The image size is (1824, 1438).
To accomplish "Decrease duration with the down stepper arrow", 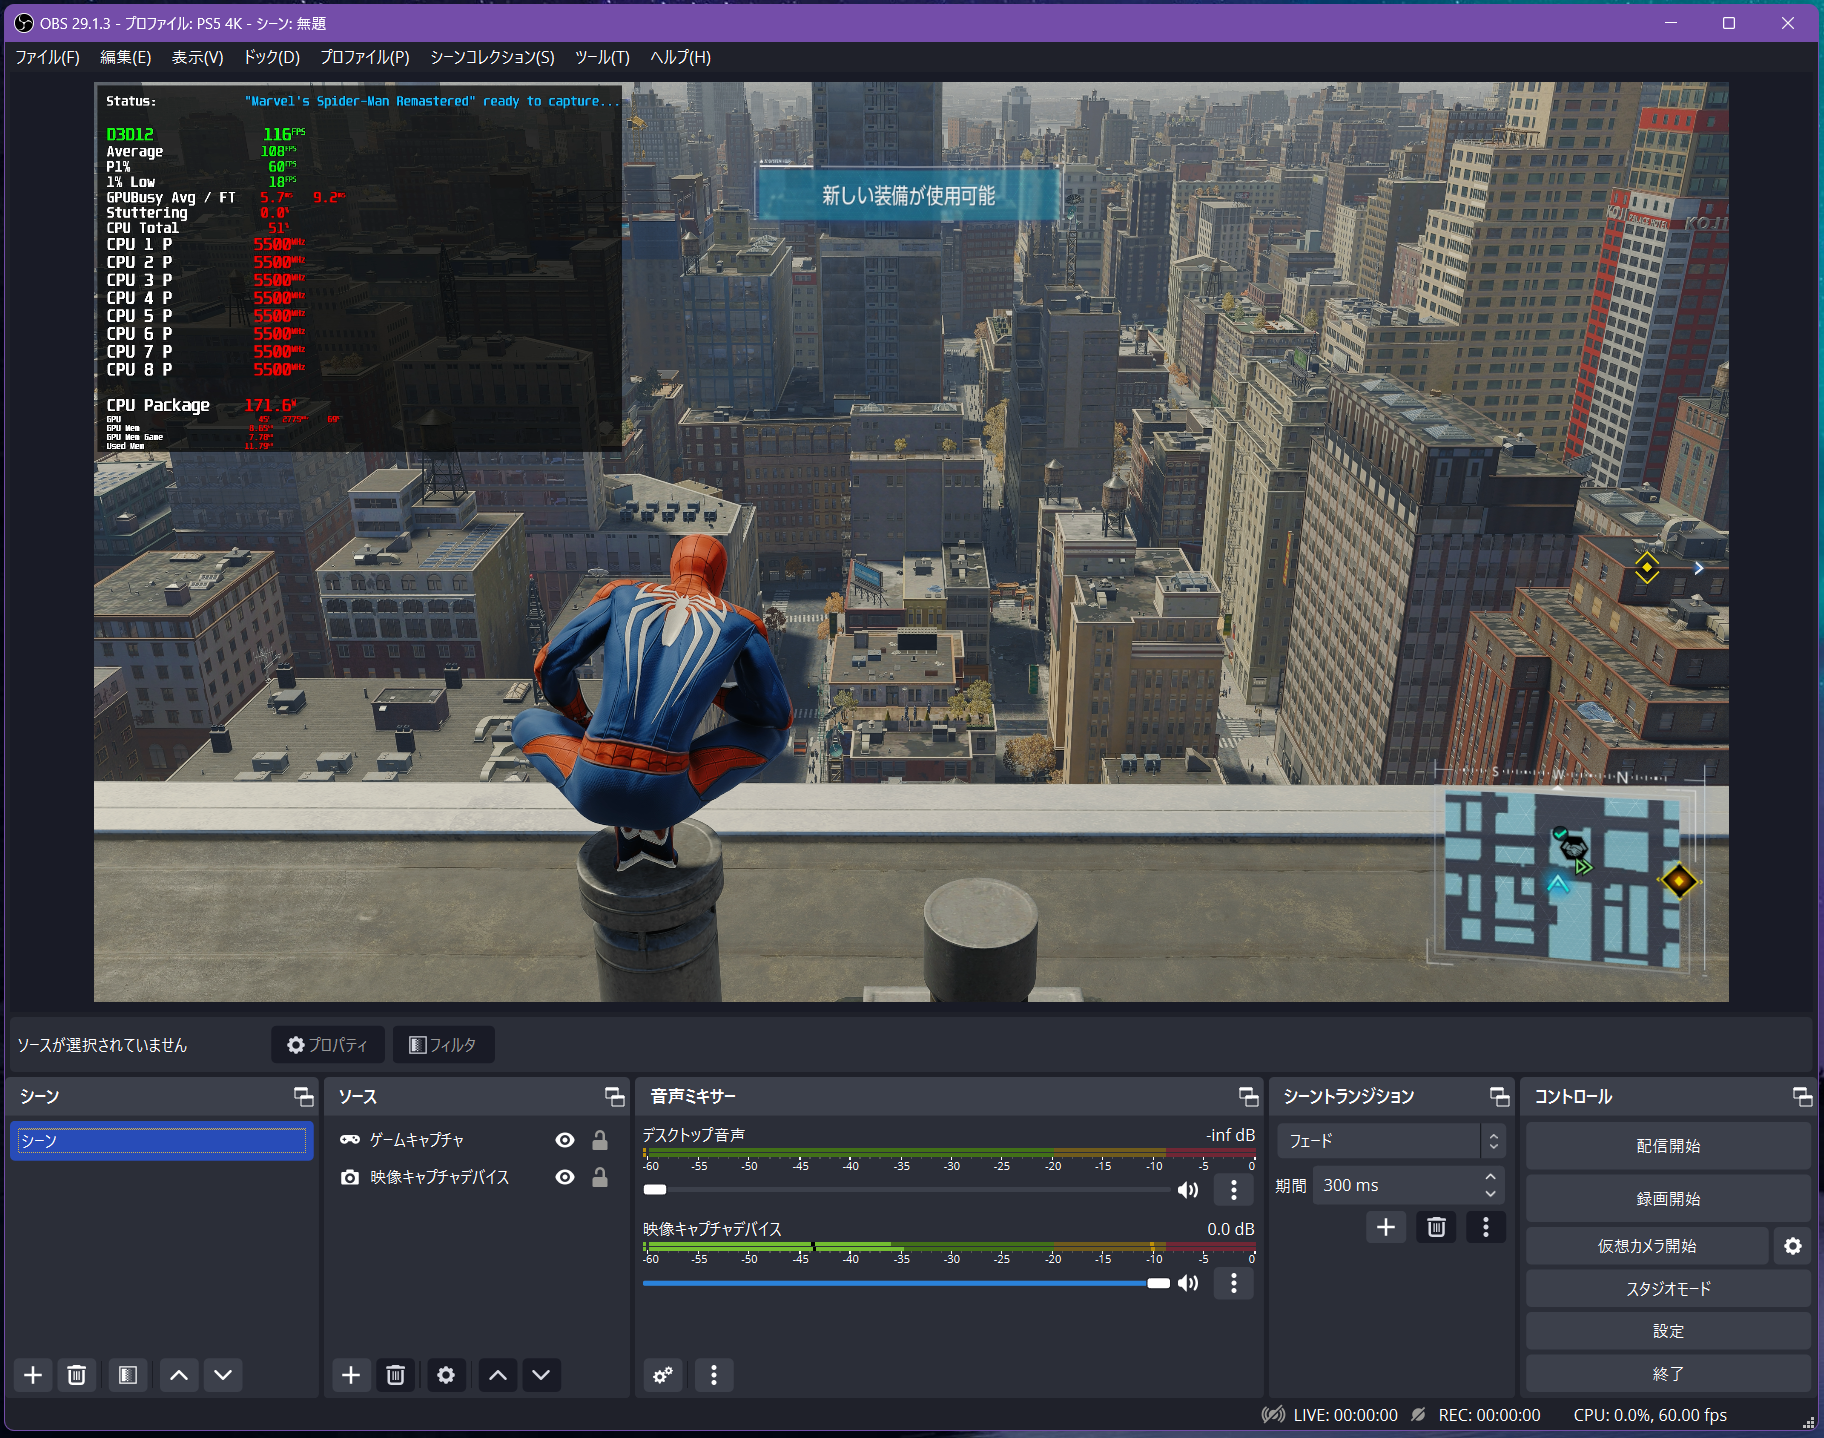I will (x=1491, y=1194).
